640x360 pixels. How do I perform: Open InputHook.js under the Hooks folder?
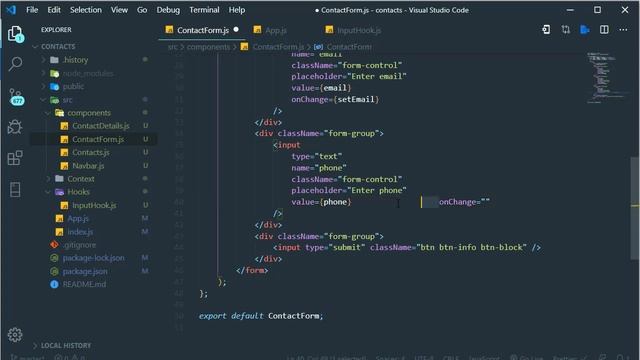pyautogui.click(x=94, y=205)
